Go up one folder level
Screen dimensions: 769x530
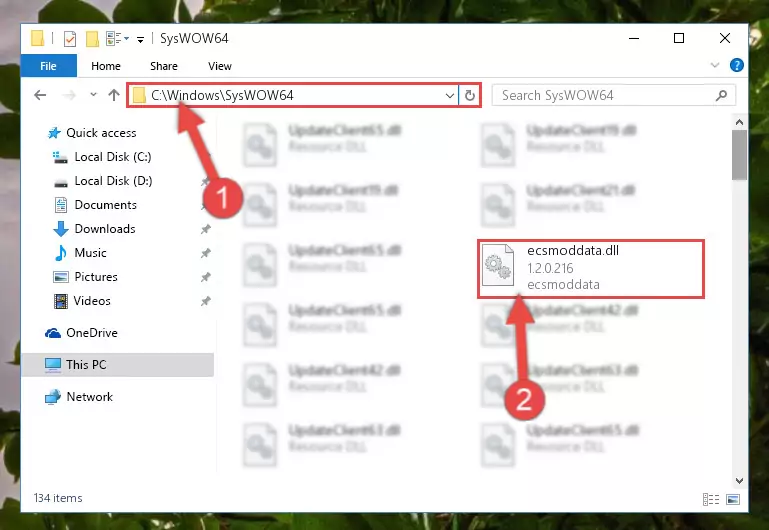[x=114, y=95]
